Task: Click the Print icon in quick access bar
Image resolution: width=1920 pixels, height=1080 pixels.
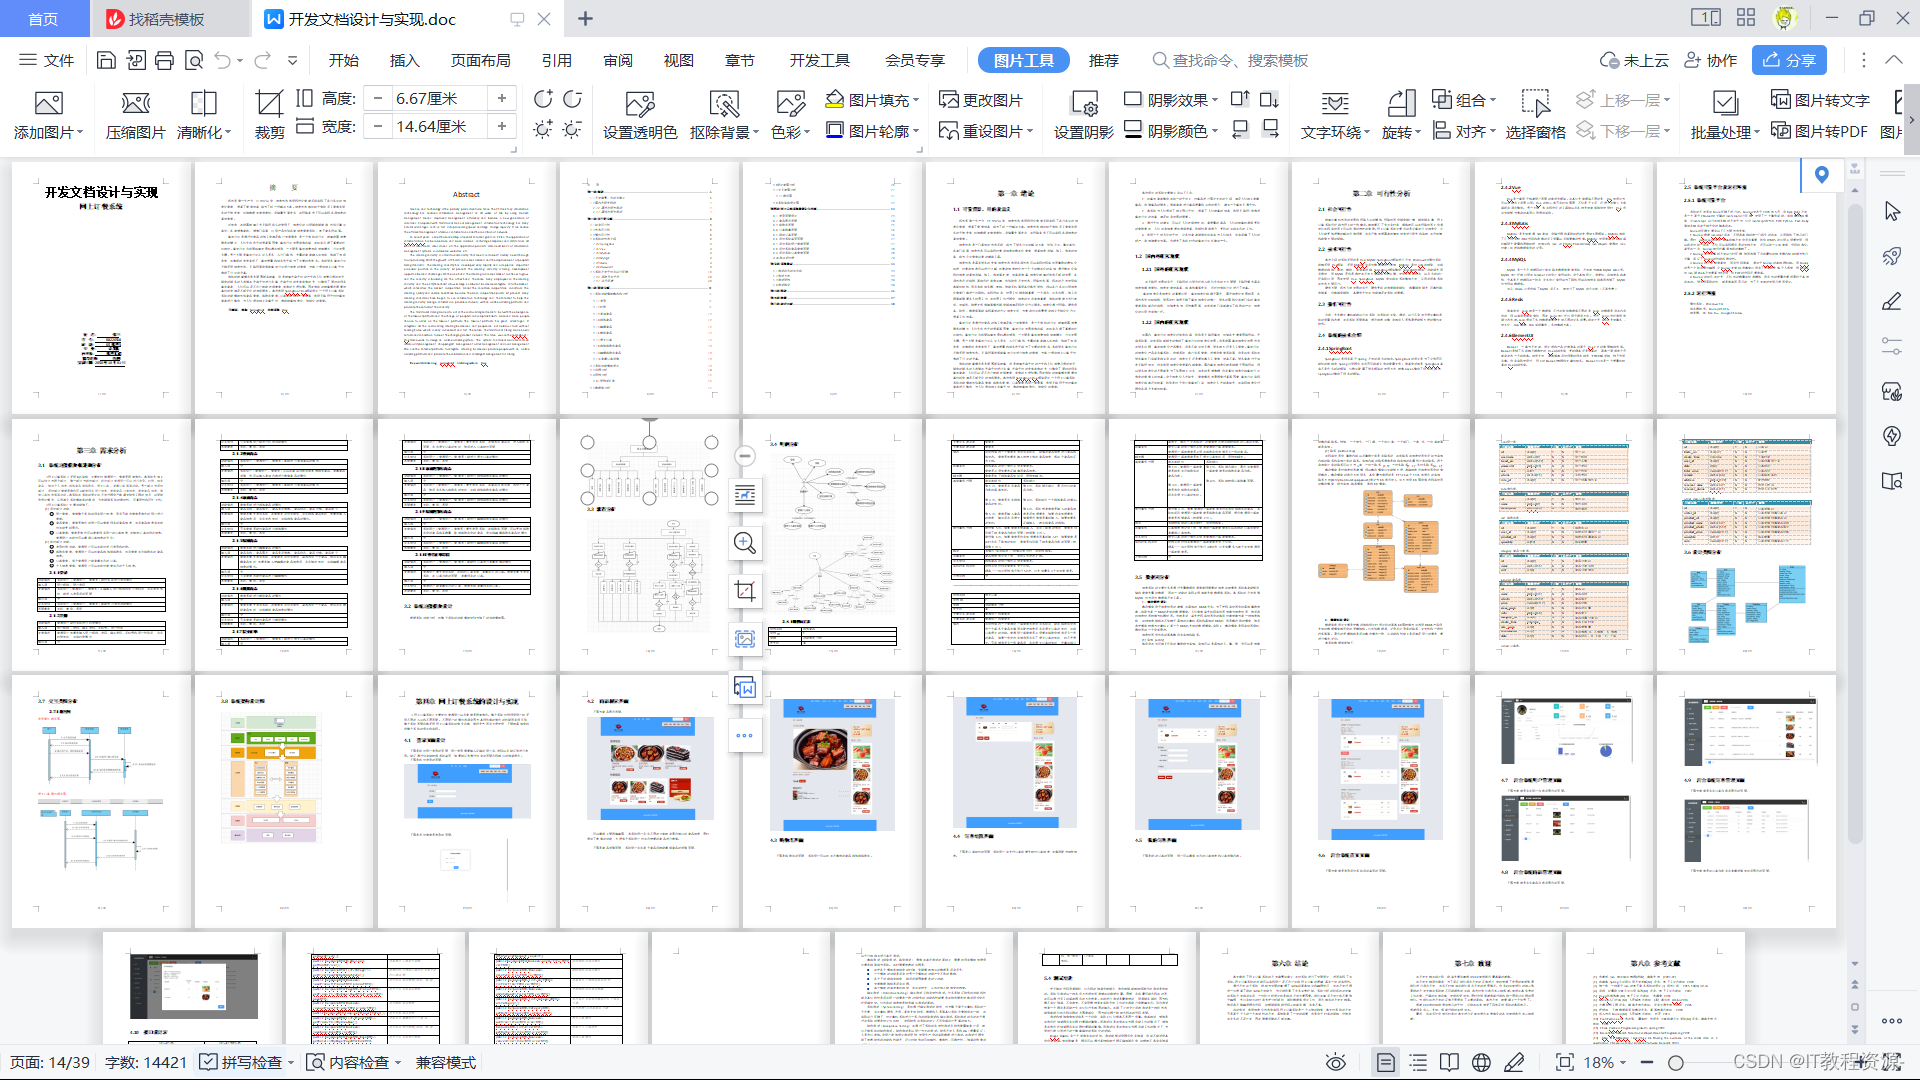Action: pyautogui.click(x=164, y=60)
